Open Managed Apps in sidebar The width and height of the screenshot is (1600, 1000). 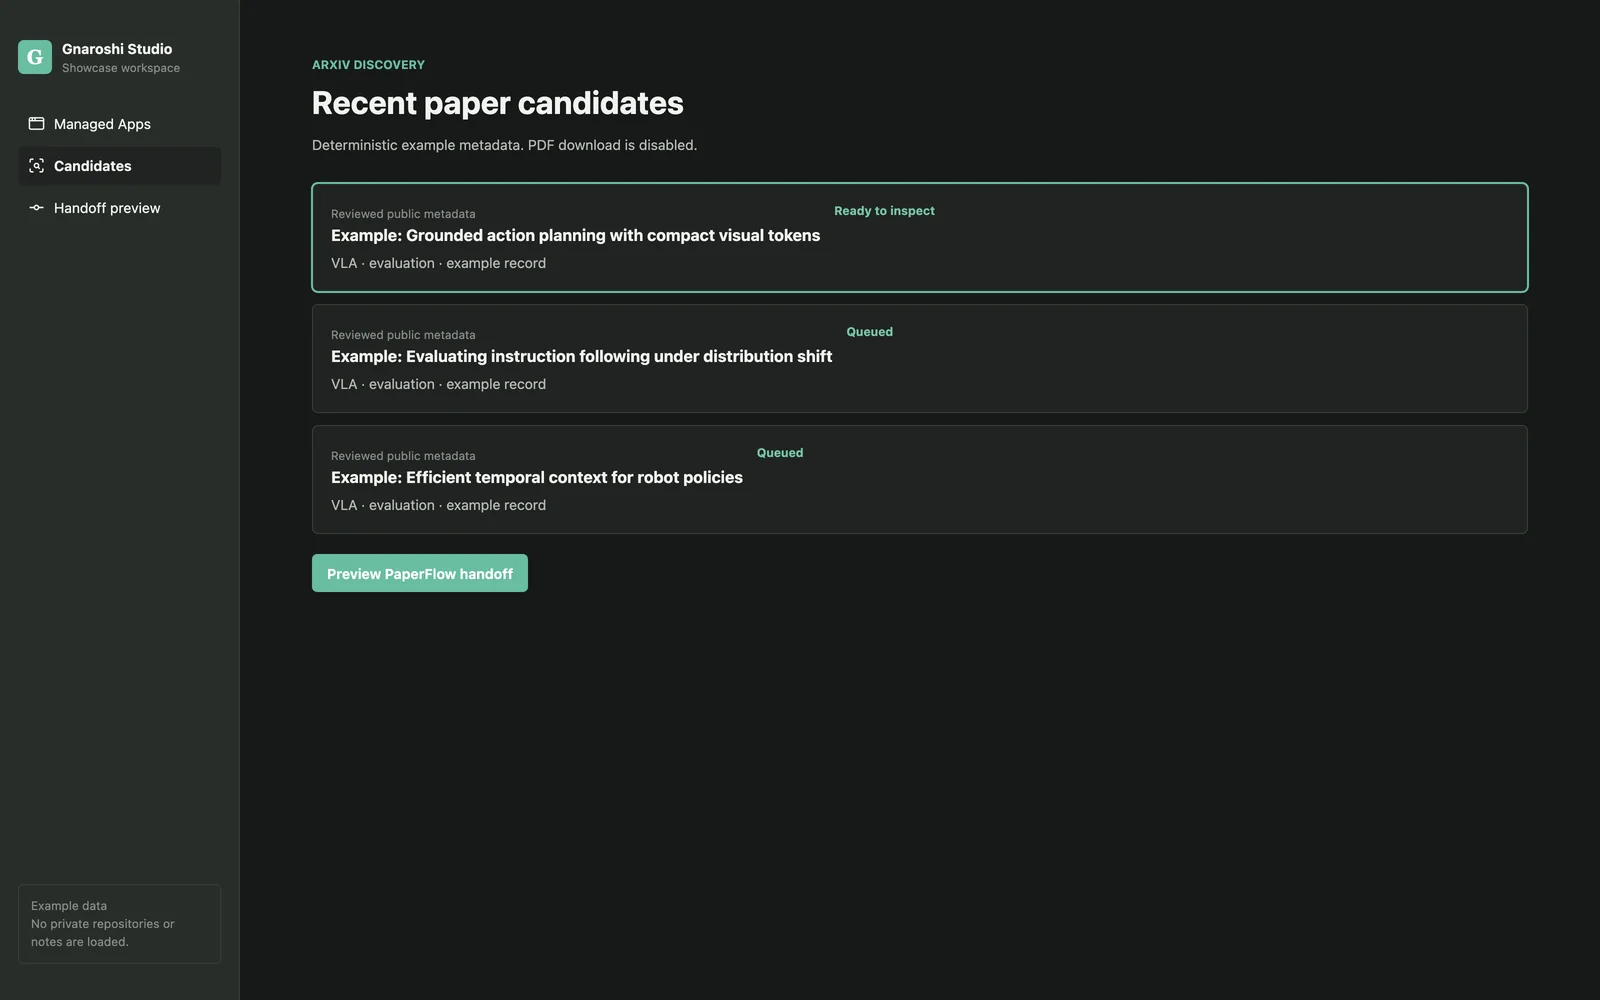click(119, 124)
